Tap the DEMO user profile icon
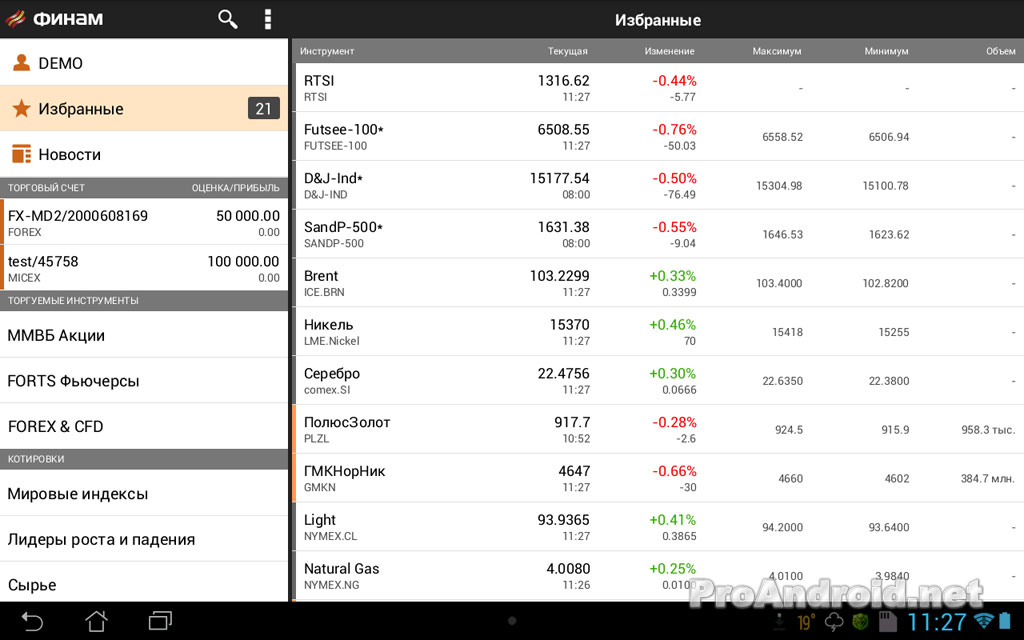The image size is (1024, 640). point(22,63)
